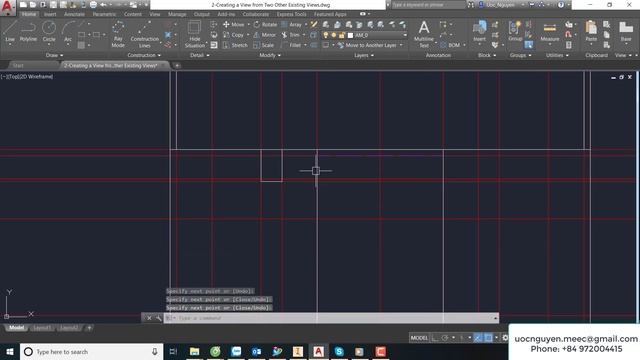Click the Hide Situation tool
Image resolution: width=640 pixels, height=360 pixels.
coord(195,35)
